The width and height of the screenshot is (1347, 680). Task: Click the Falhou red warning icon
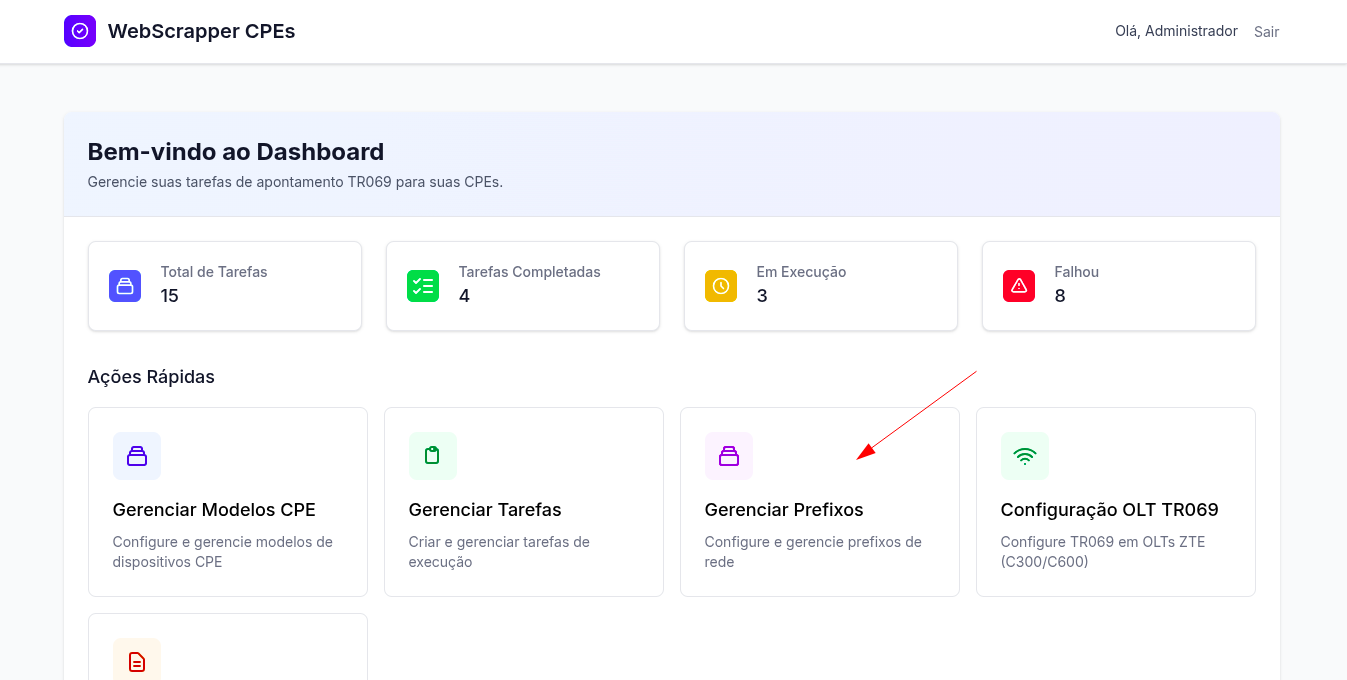tap(1019, 286)
